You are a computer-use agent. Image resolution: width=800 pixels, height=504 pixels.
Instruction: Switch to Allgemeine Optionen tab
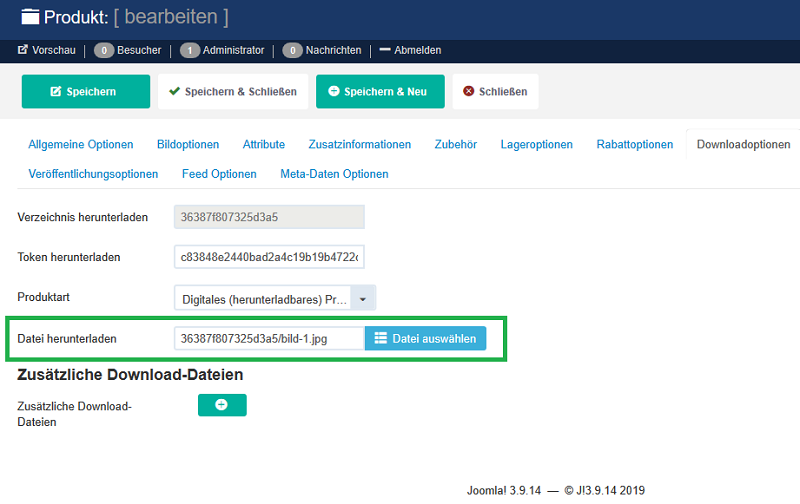(81, 144)
